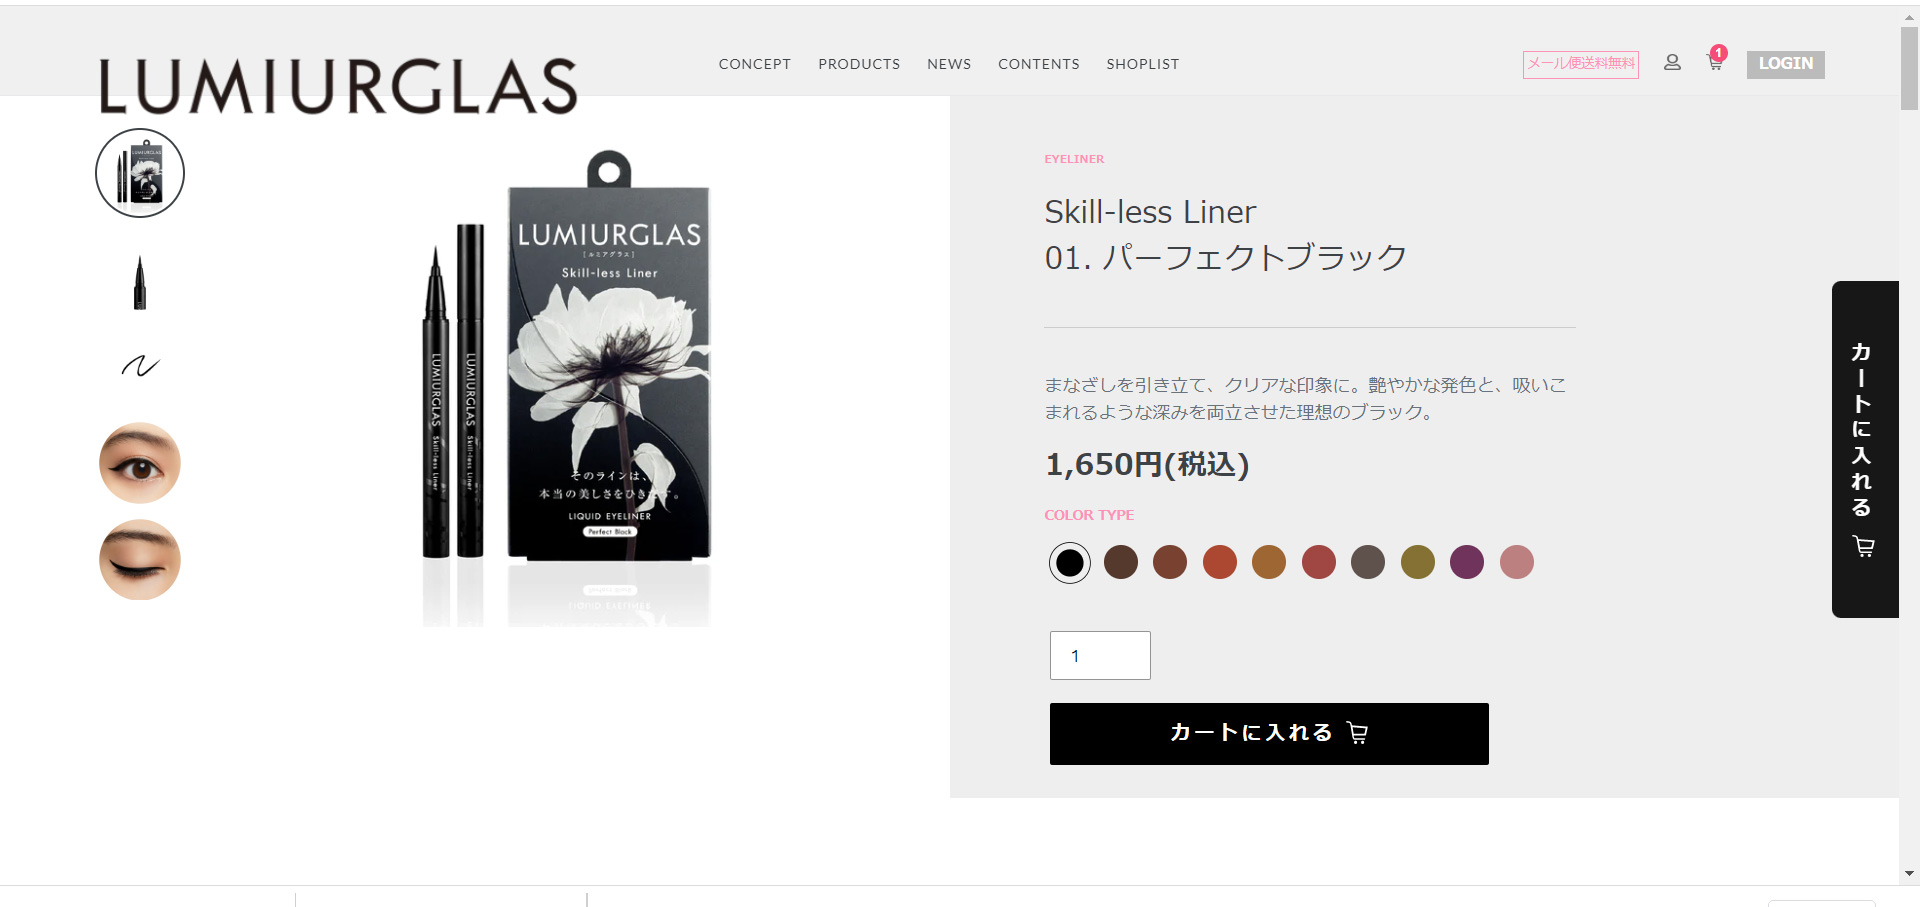Click the black カートに入れる button

[x=1269, y=734]
